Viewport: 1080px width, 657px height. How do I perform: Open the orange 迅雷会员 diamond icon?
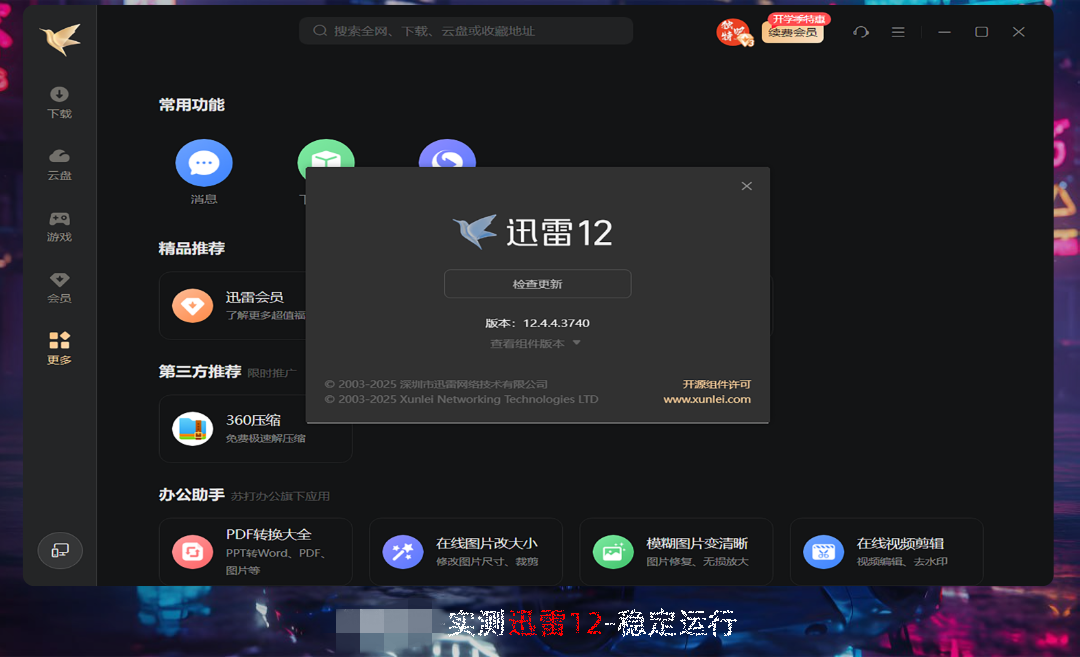pyautogui.click(x=193, y=306)
